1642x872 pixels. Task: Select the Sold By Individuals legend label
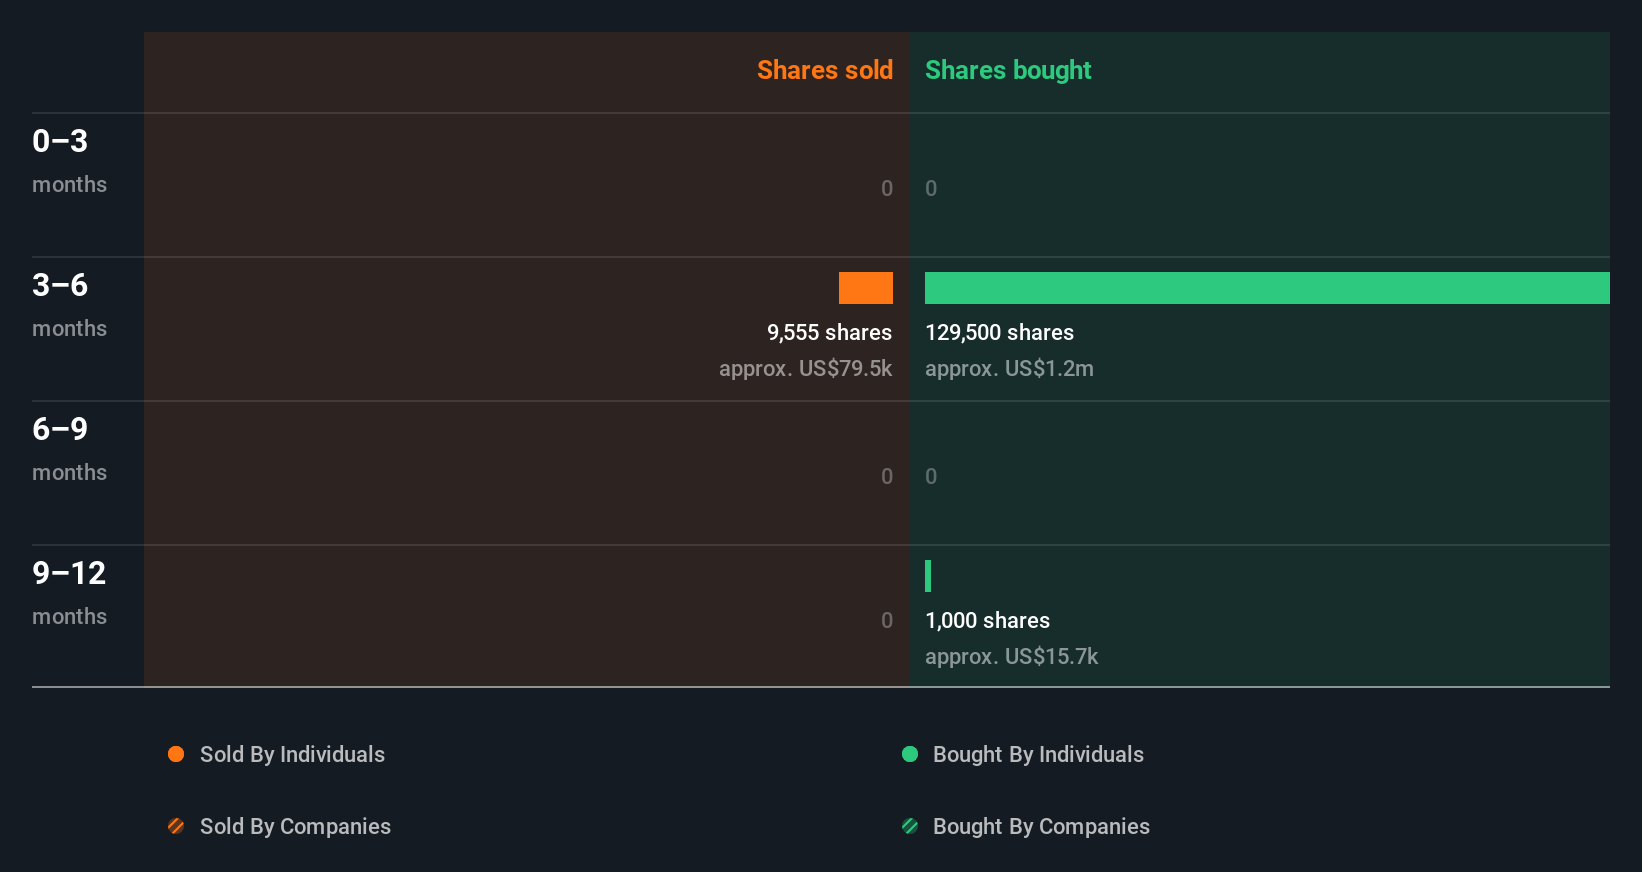click(292, 755)
